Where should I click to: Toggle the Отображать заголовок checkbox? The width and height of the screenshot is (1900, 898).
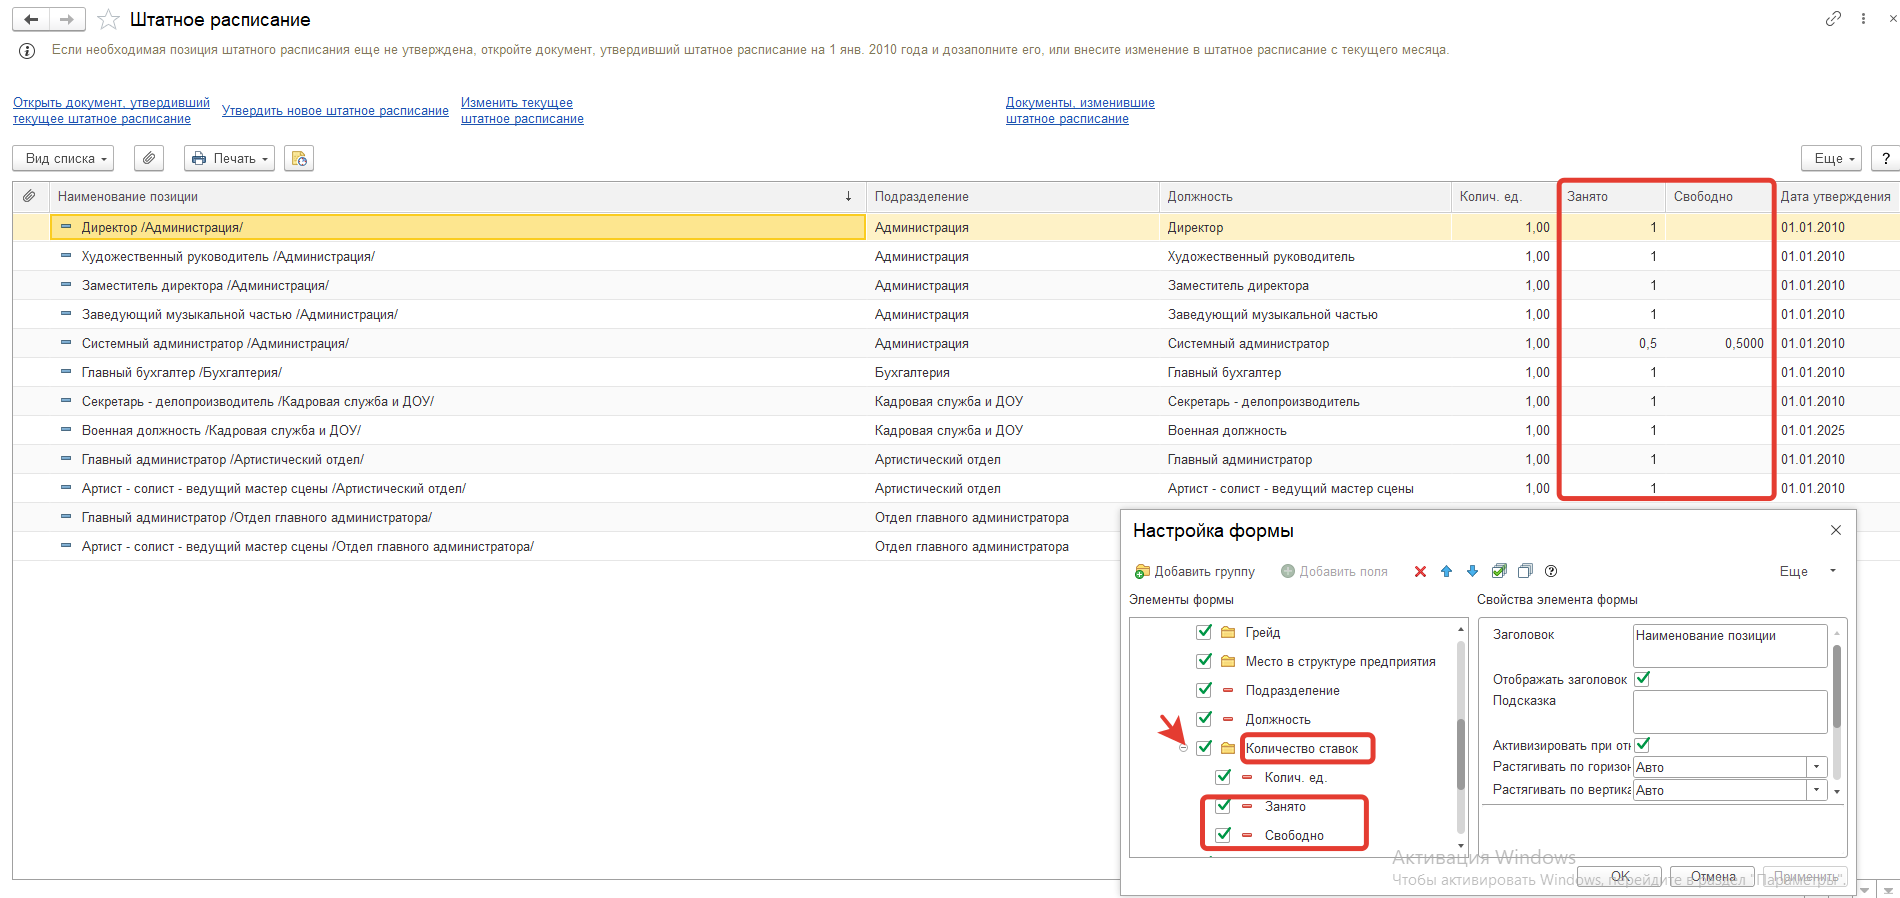pos(1642,679)
